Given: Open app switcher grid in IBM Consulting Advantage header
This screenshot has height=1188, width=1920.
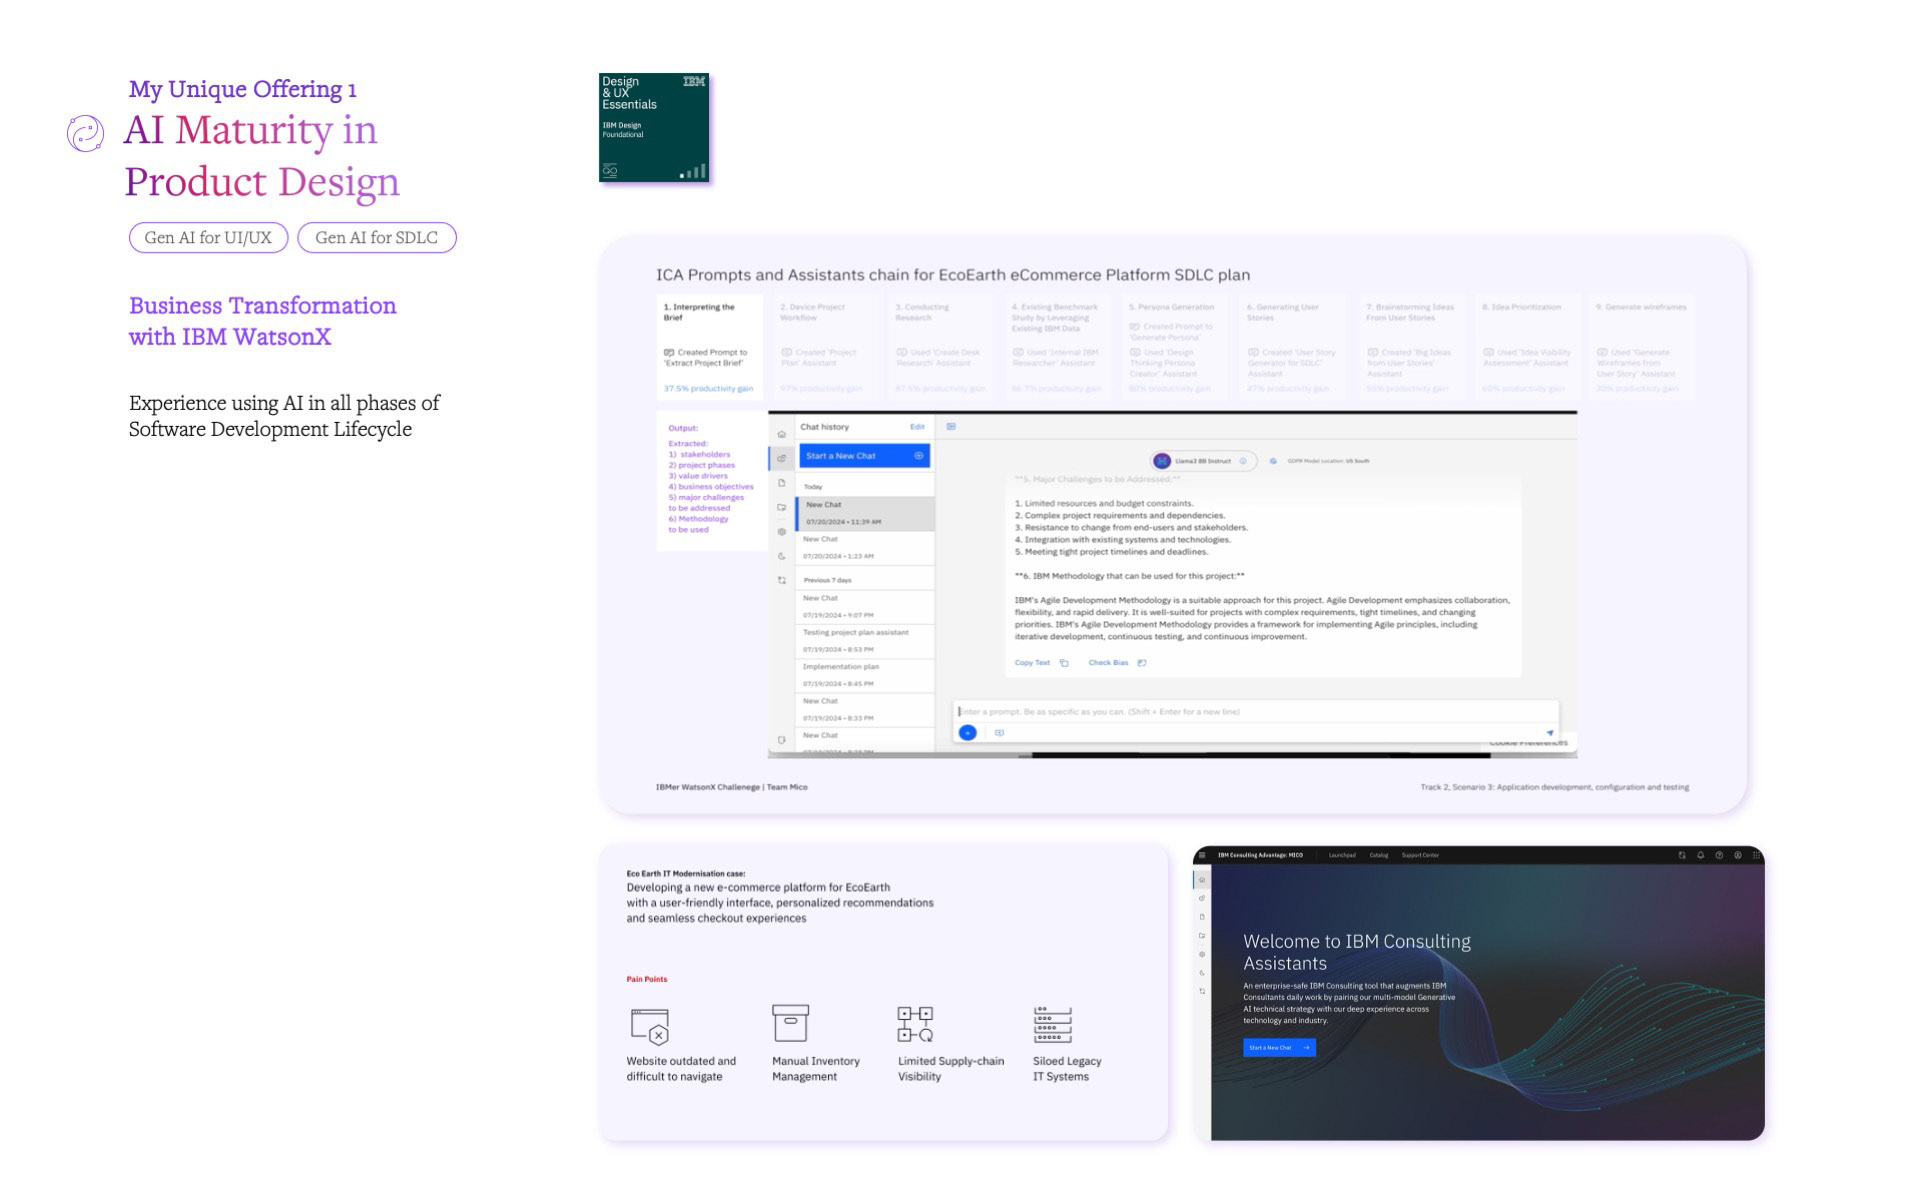Looking at the screenshot, I should point(1756,855).
